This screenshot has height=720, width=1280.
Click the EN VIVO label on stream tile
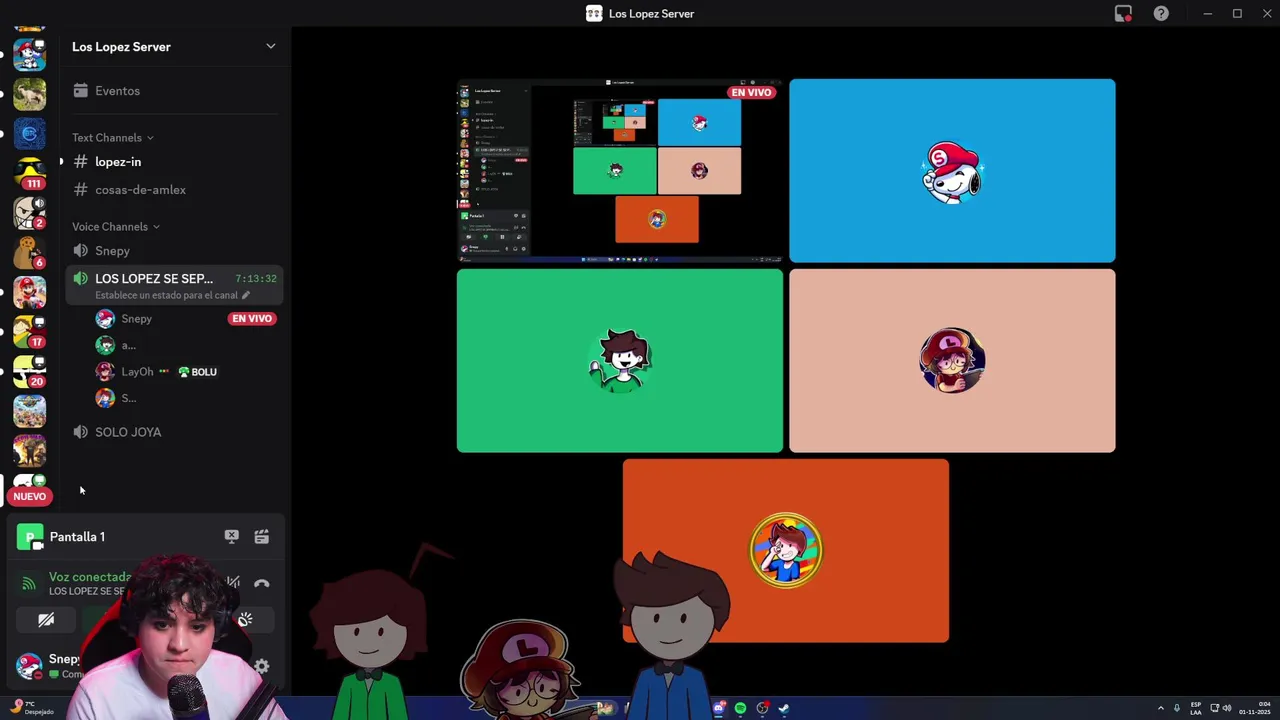[x=752, y=92]
